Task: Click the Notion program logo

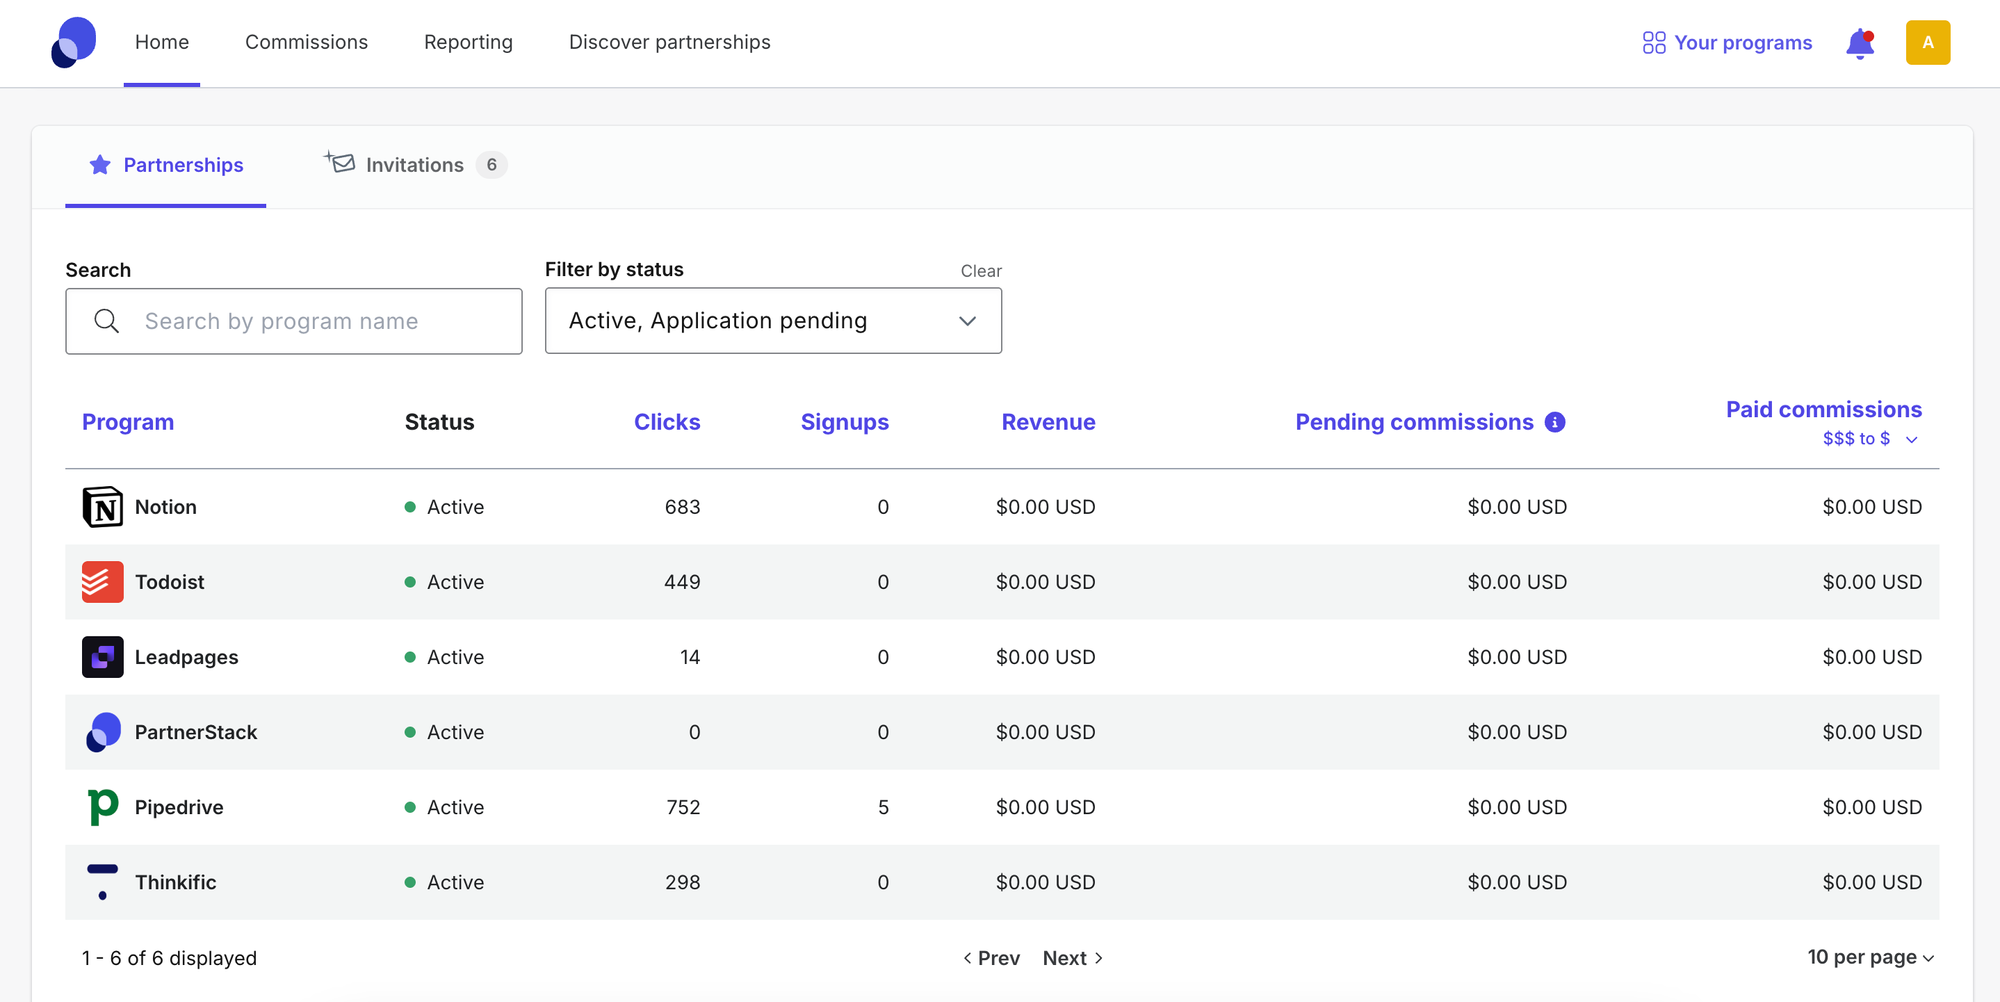Action: (102, 507)
